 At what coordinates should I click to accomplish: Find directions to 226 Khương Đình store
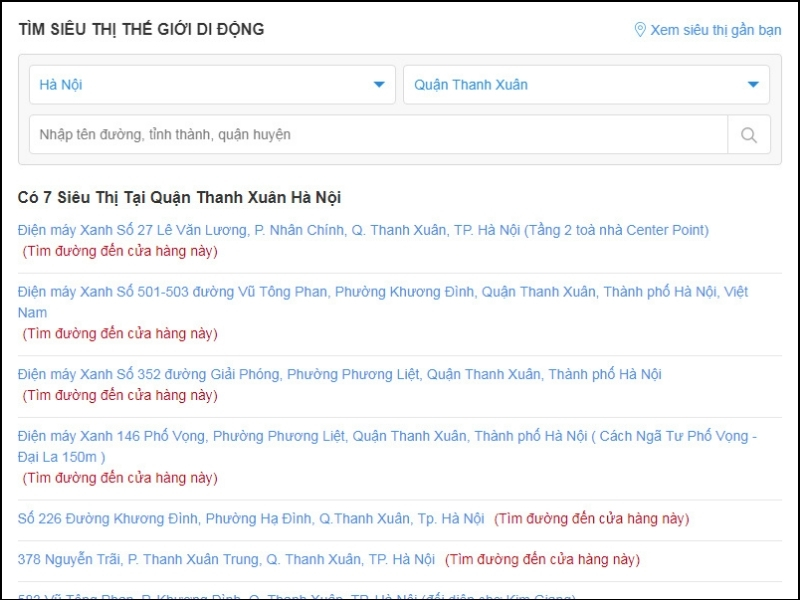(x=591, y=519)
